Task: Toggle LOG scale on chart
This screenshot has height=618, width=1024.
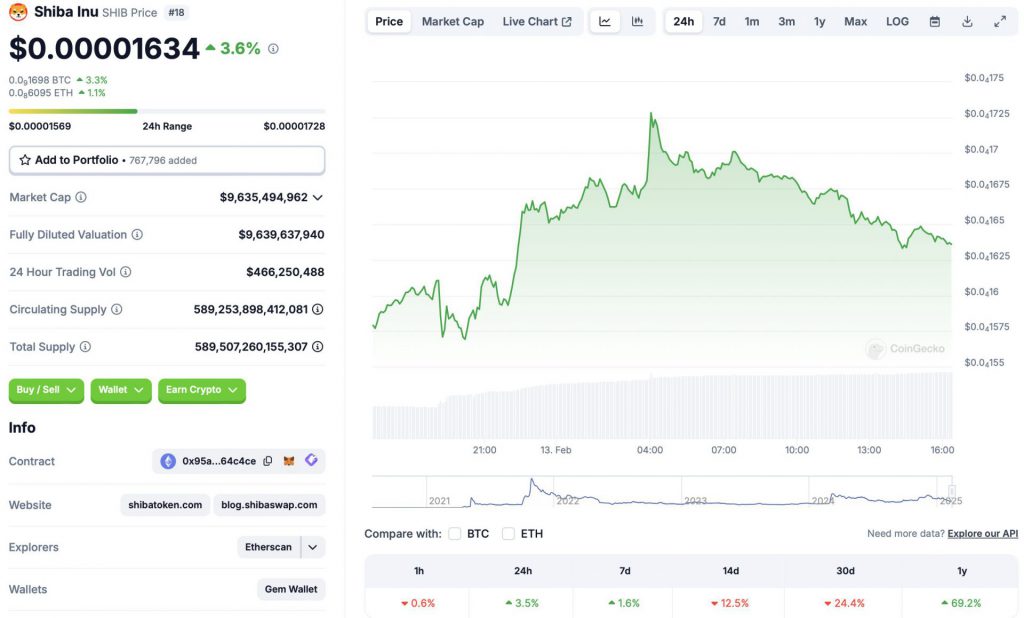Action: (897, 22)
